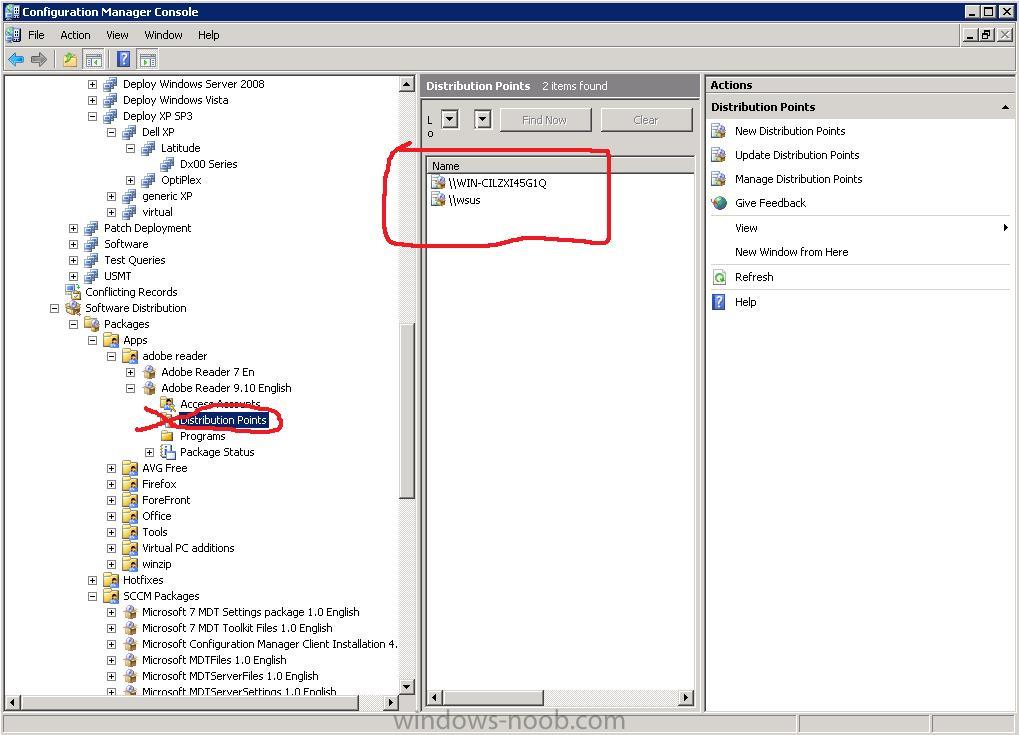Click the SCCM Packages folder icon
This screenshot has height=735, width=1019.
111,596
